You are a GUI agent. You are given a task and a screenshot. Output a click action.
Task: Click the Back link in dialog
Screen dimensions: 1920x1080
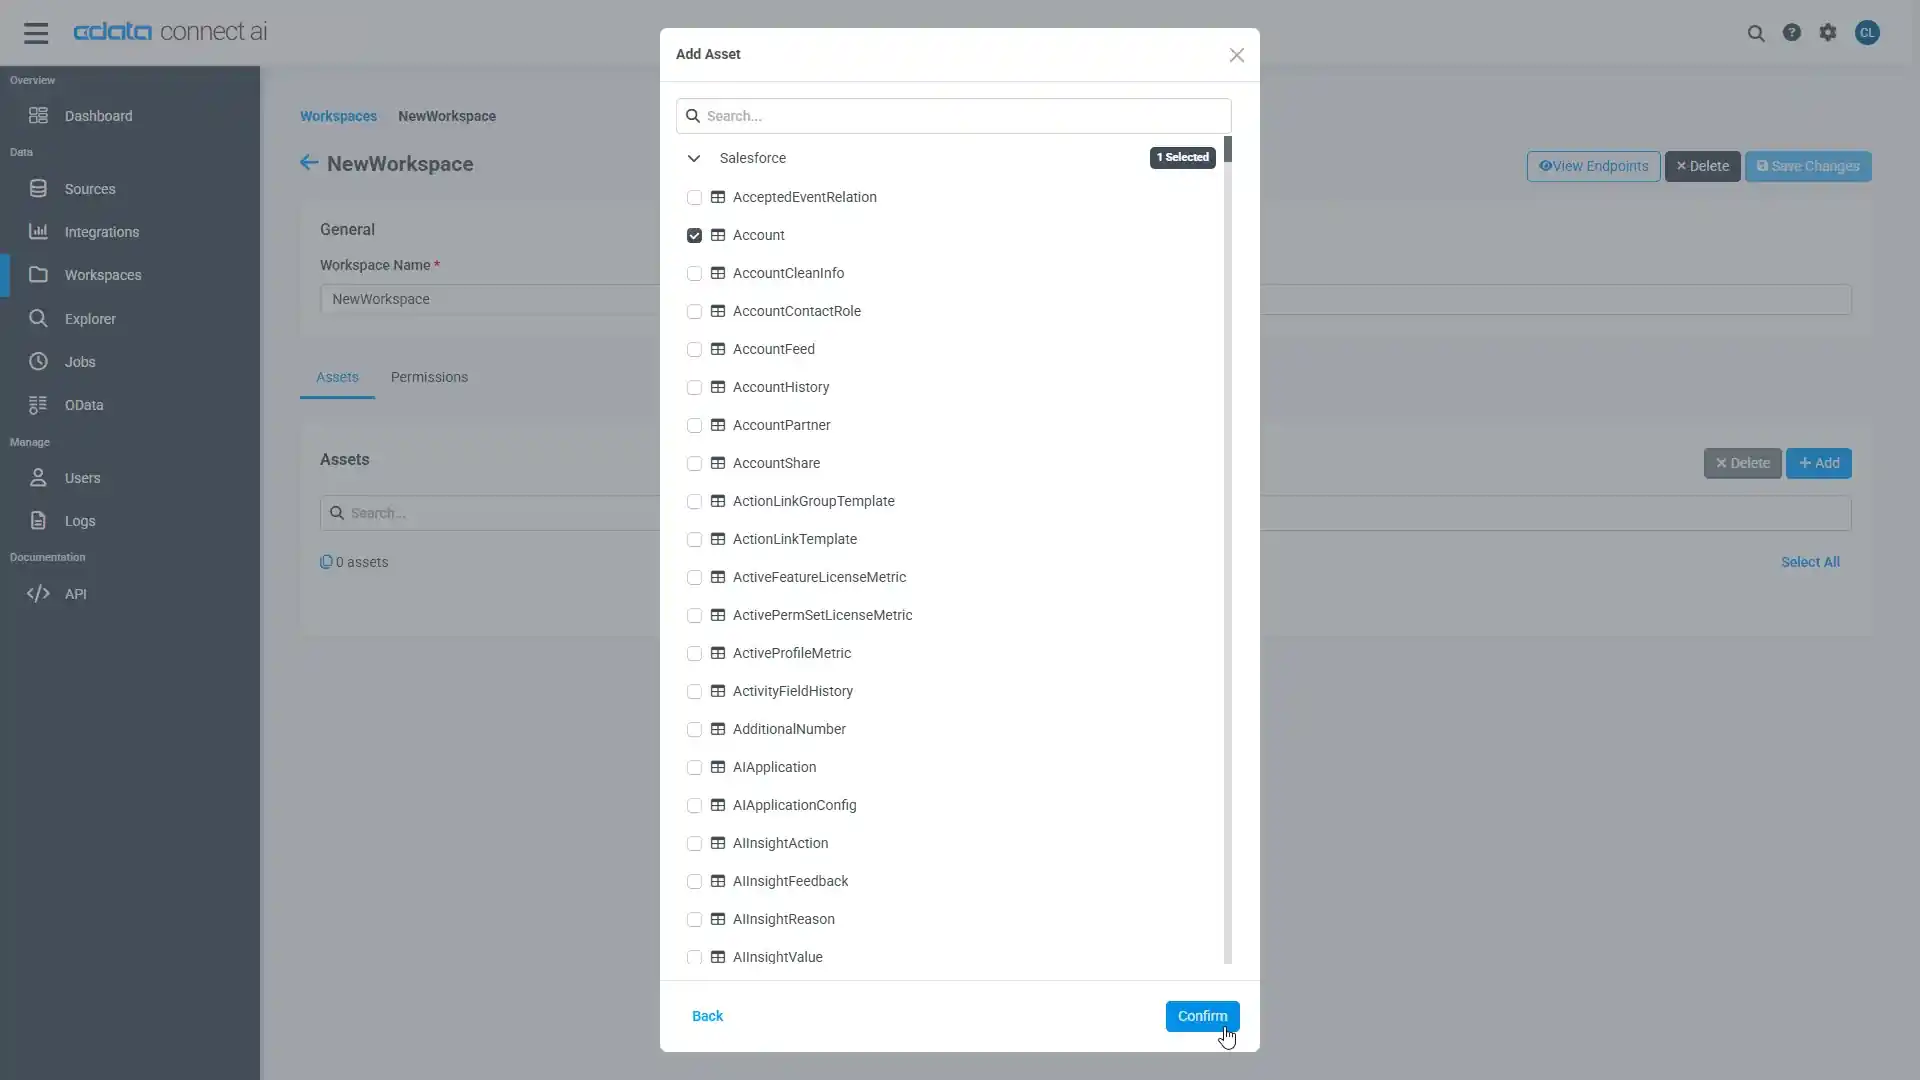pos(707,1016)
